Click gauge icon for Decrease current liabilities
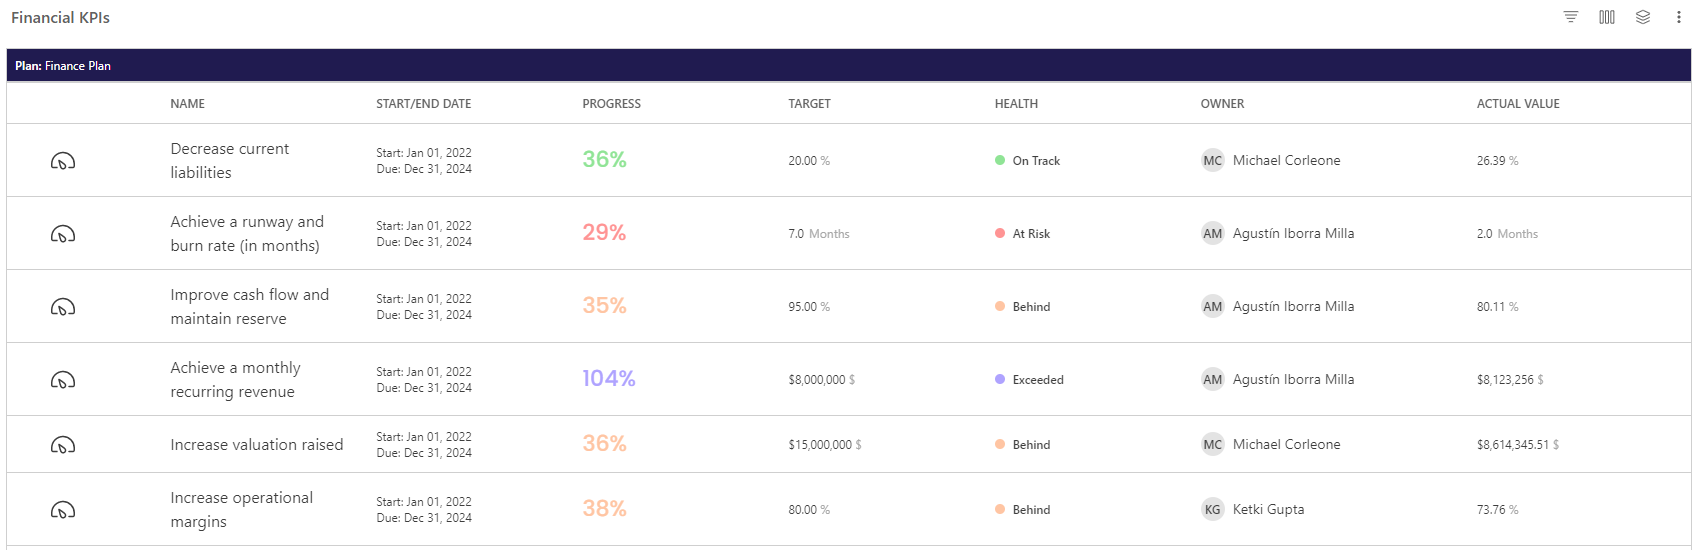This screenshot has width=1698, height=550. 63,161
